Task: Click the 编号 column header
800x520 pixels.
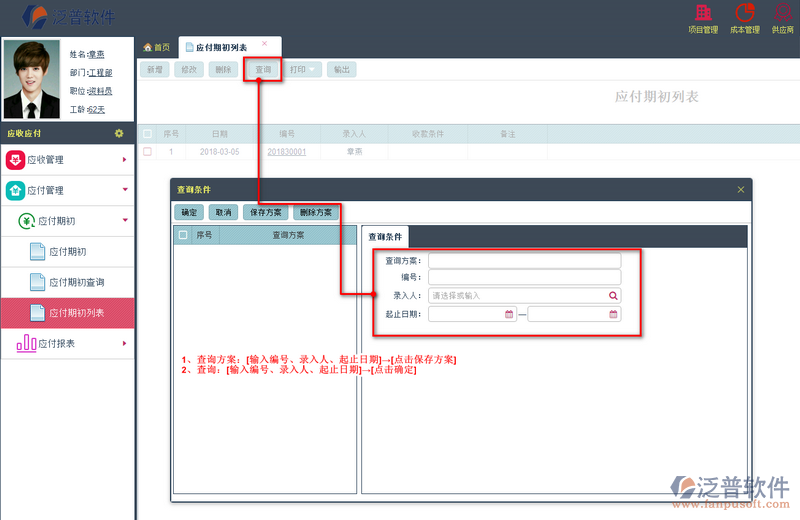Action: point(287,134)
